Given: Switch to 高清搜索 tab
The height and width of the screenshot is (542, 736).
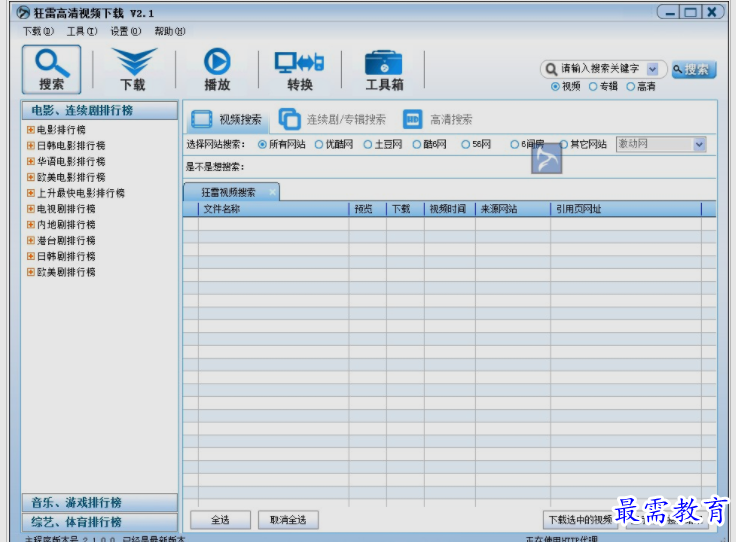Looking at the screenshot, I should [x=437, y=120].
